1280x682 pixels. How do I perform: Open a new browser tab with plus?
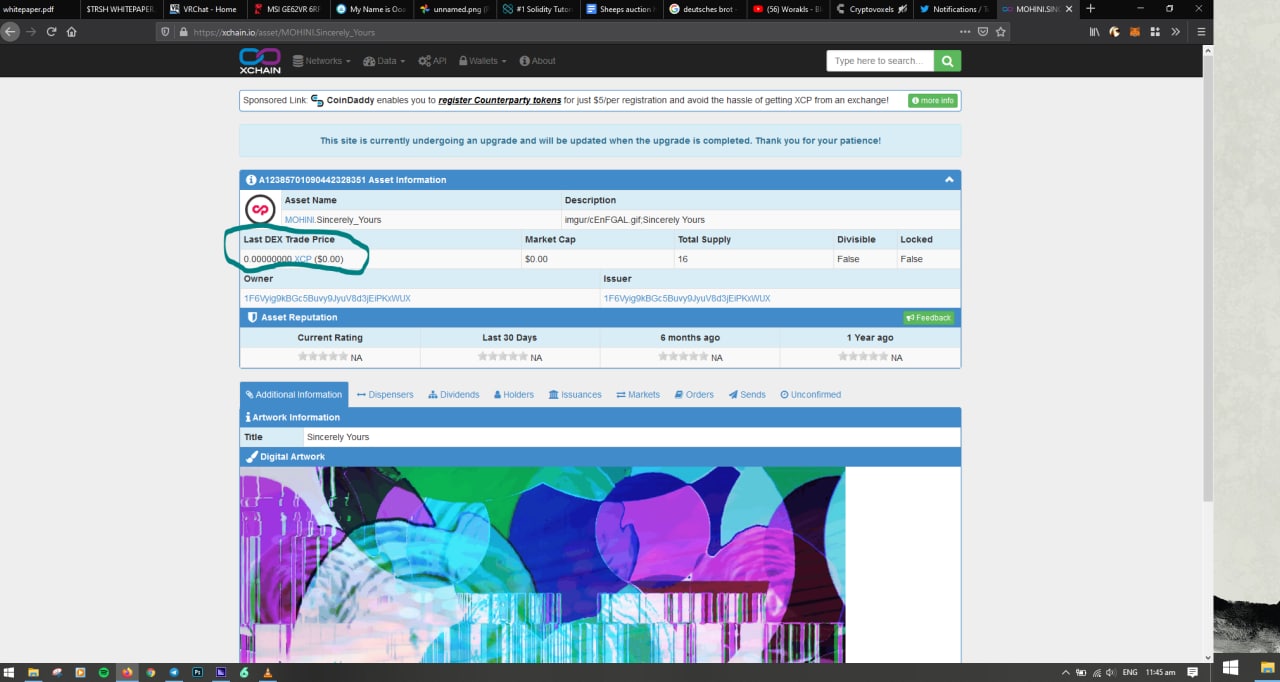point(1090,9)
